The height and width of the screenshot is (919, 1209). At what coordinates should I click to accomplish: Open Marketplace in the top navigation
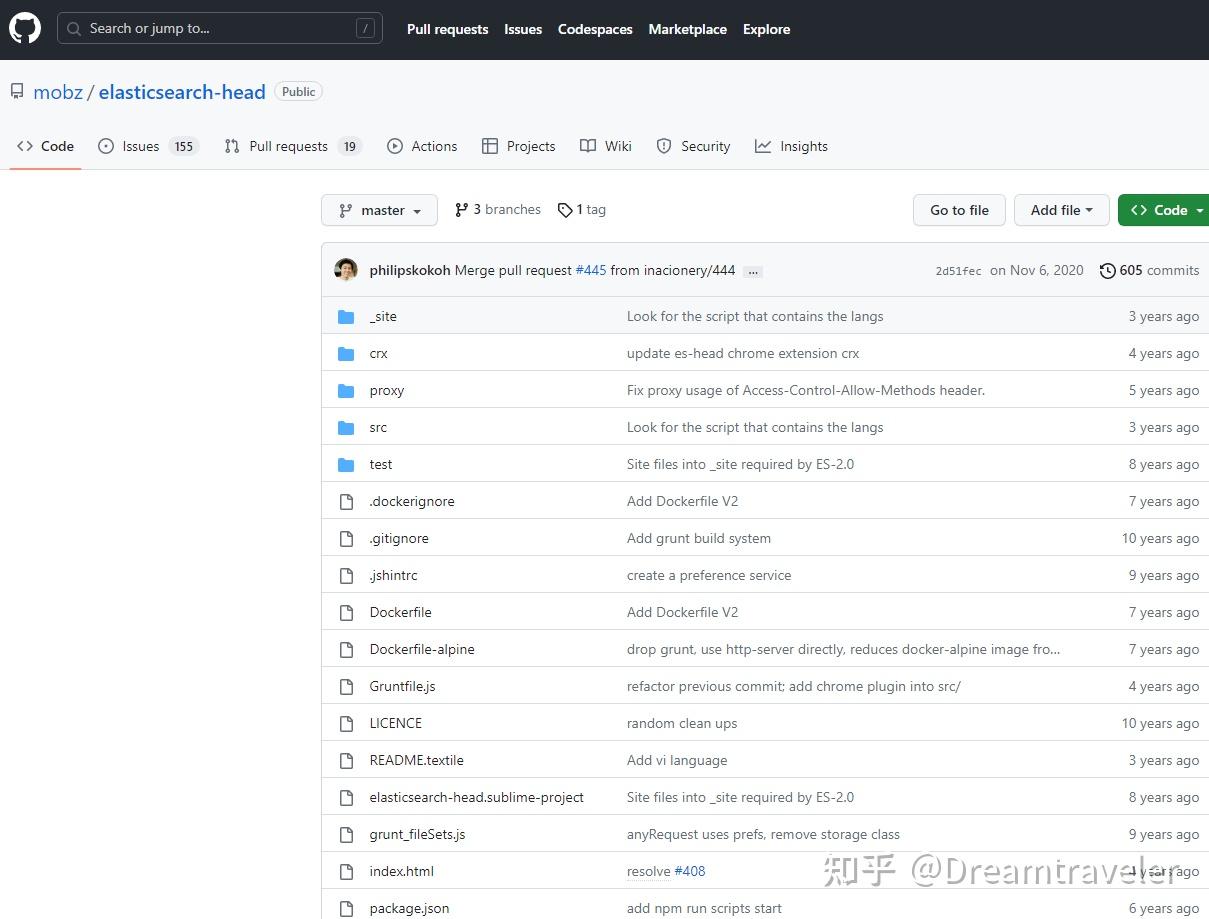tap(687, 29)
